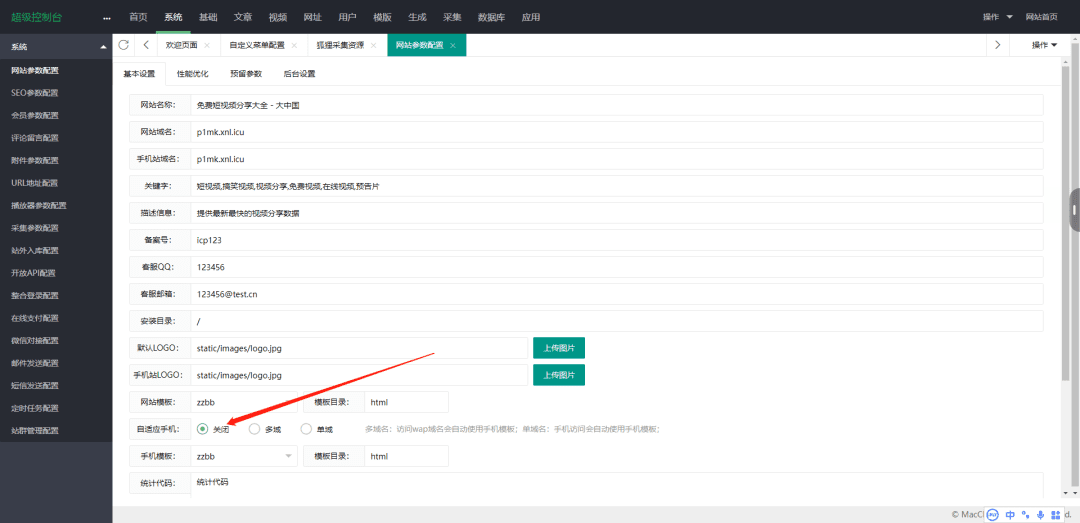Screen dimensions: 1080x523
Task: Click the three-dots sidebar toggle icon
Action: click(x=107, y=18)
